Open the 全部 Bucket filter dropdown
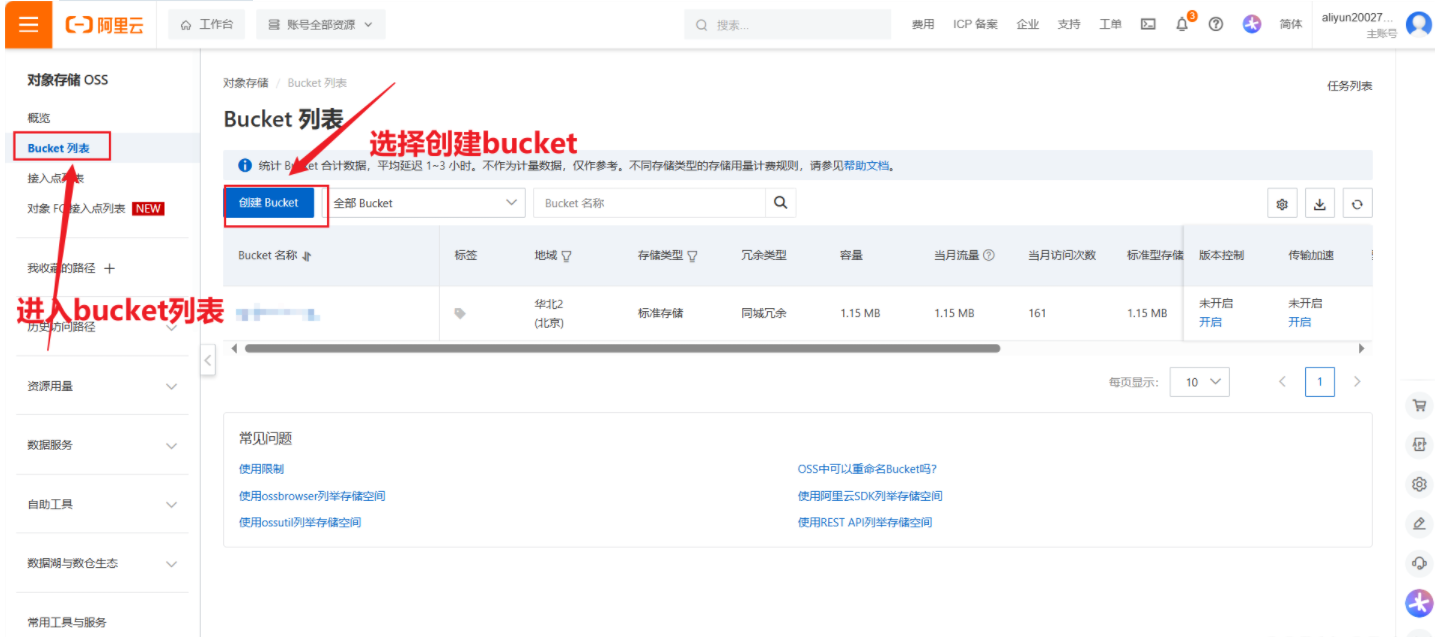 tap(428, 203)
